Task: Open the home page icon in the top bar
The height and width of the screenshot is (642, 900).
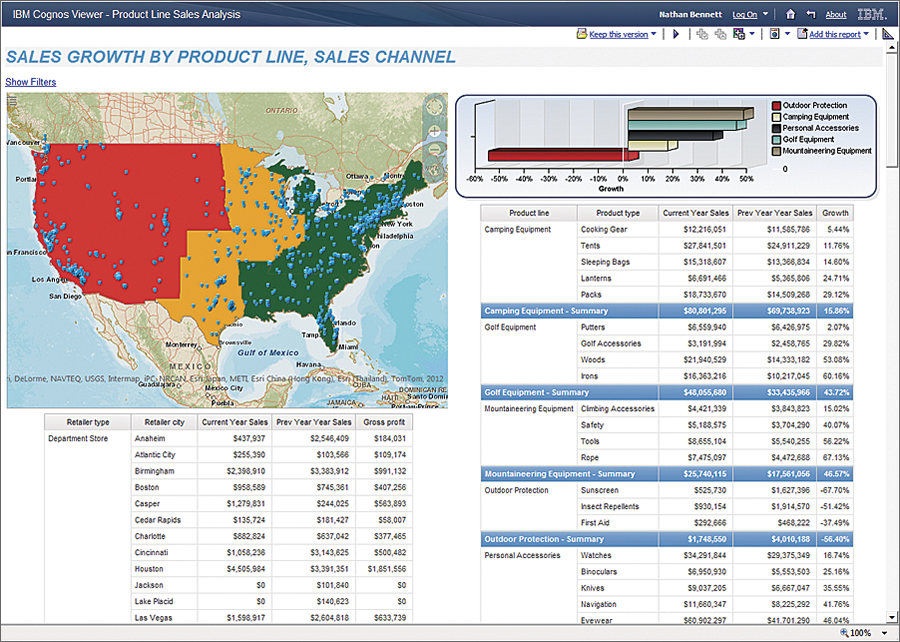Action: (790, 14)
